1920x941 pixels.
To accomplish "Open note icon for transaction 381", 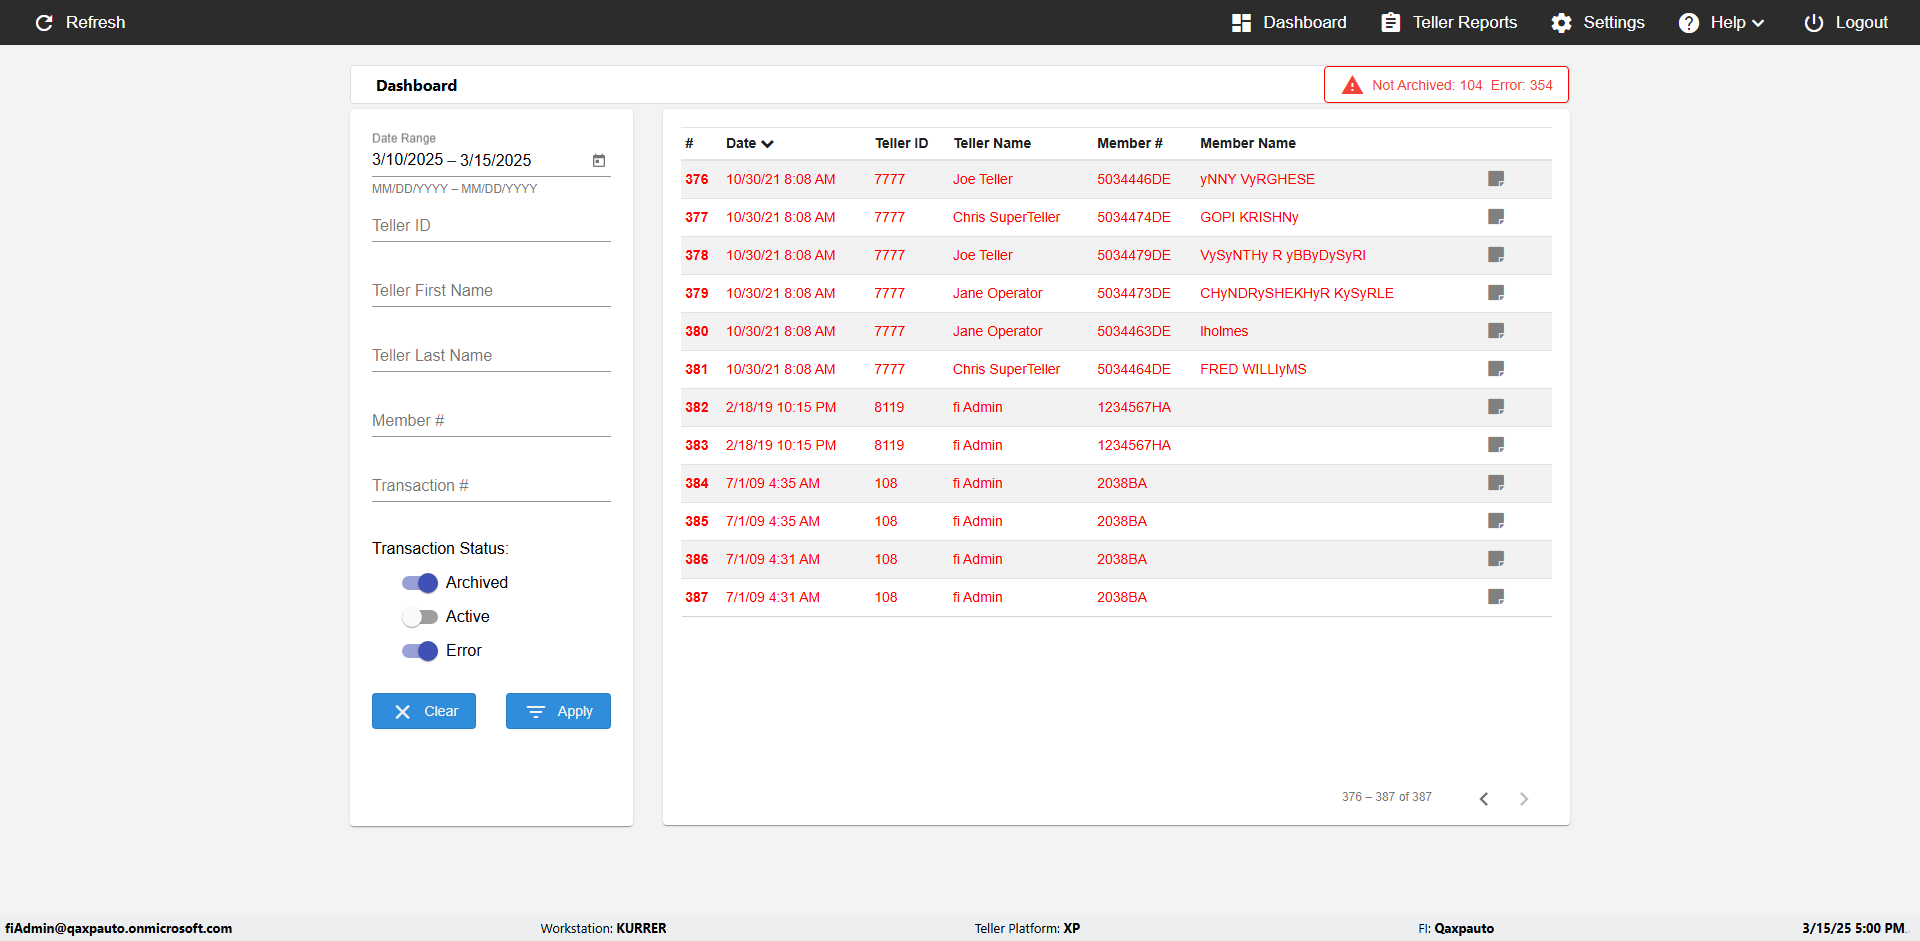I will point(1496,369).
